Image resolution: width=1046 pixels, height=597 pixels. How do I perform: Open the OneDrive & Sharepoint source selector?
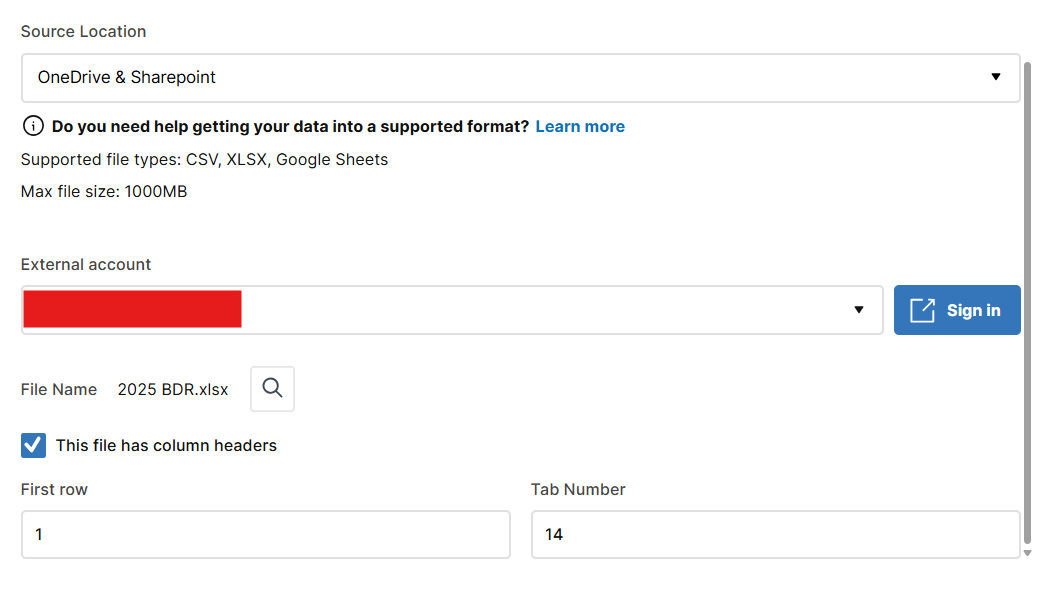point(520,78)
